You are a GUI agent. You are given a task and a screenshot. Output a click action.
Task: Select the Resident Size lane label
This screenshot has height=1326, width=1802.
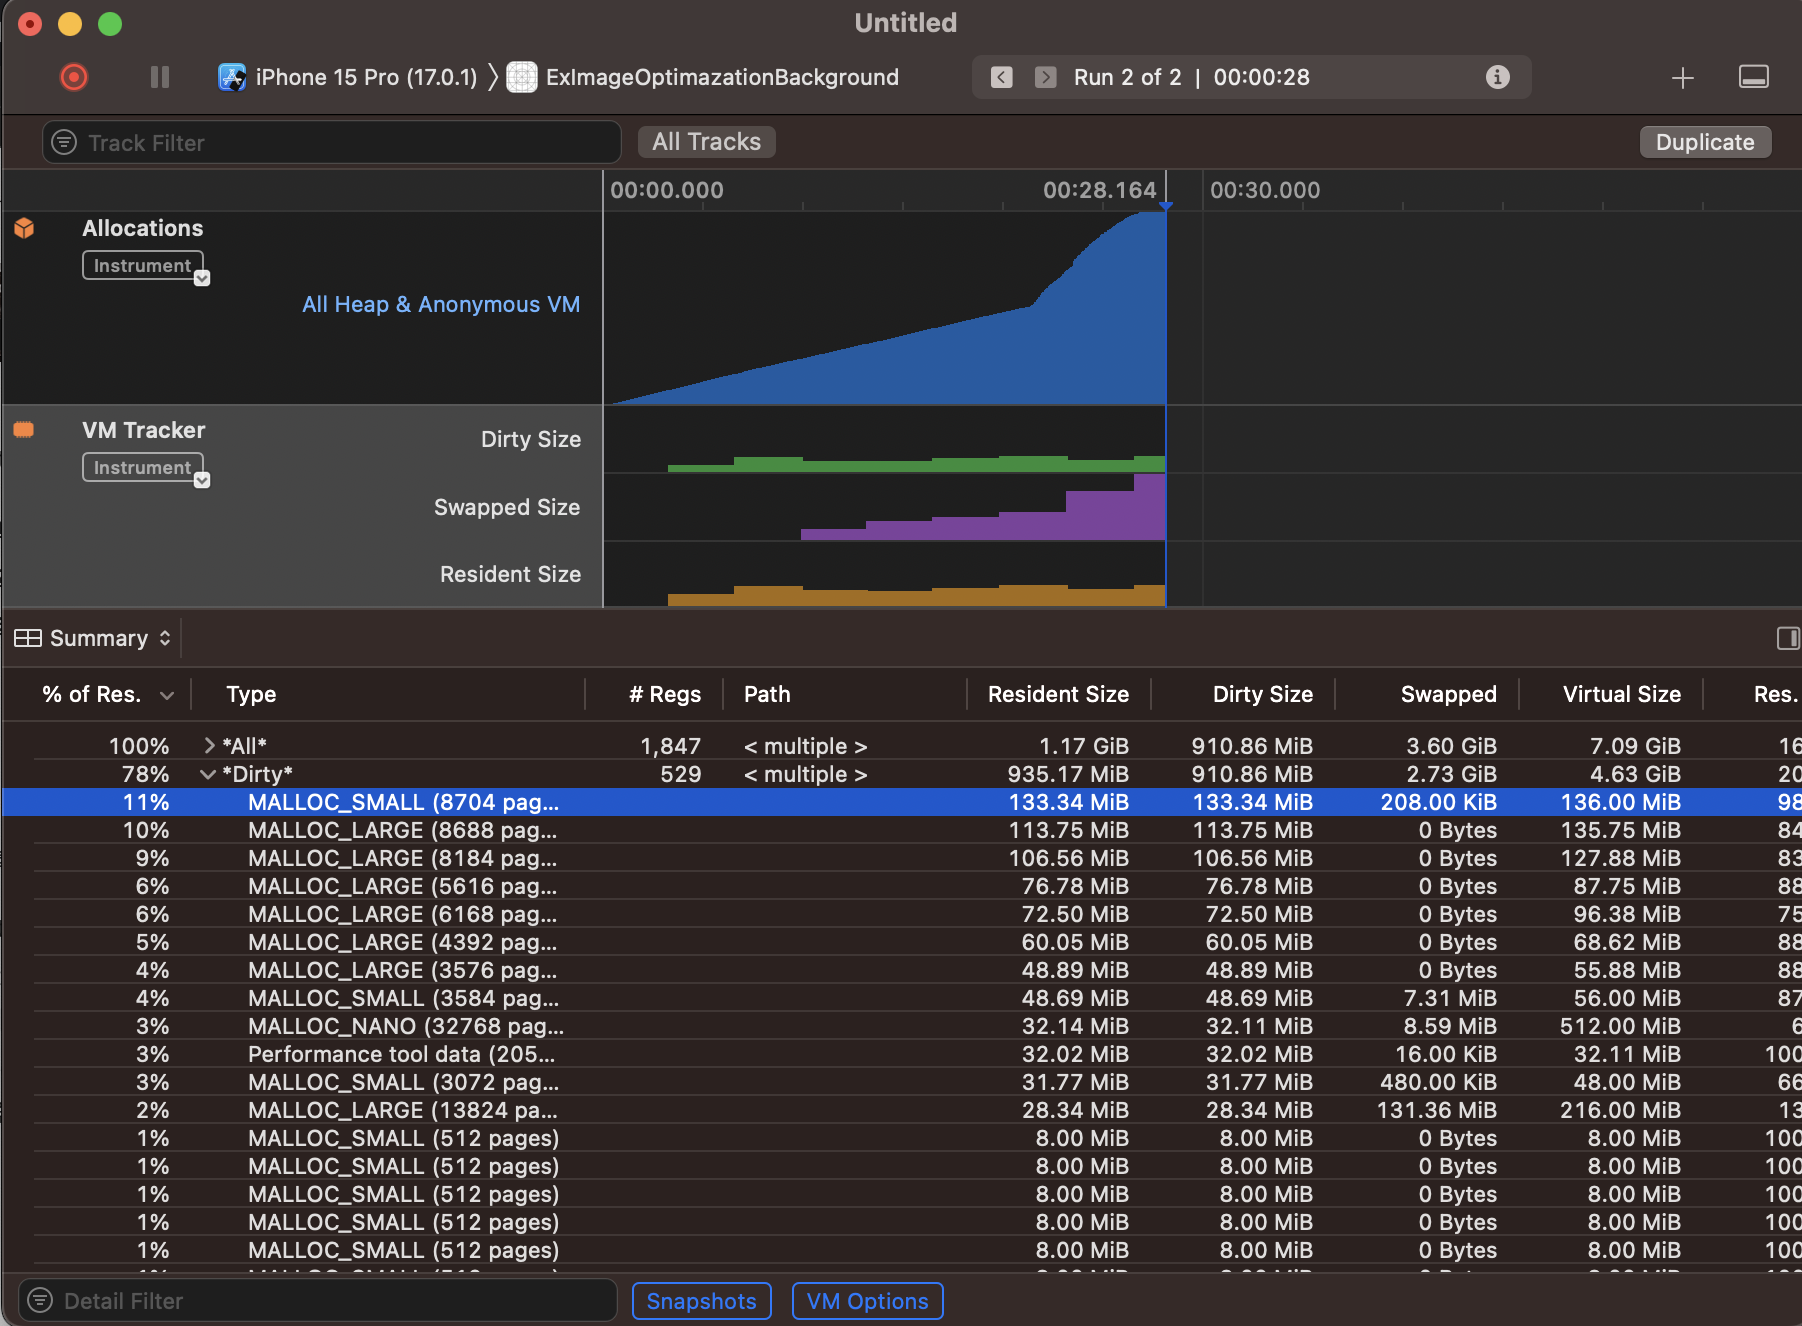[510, 574]
